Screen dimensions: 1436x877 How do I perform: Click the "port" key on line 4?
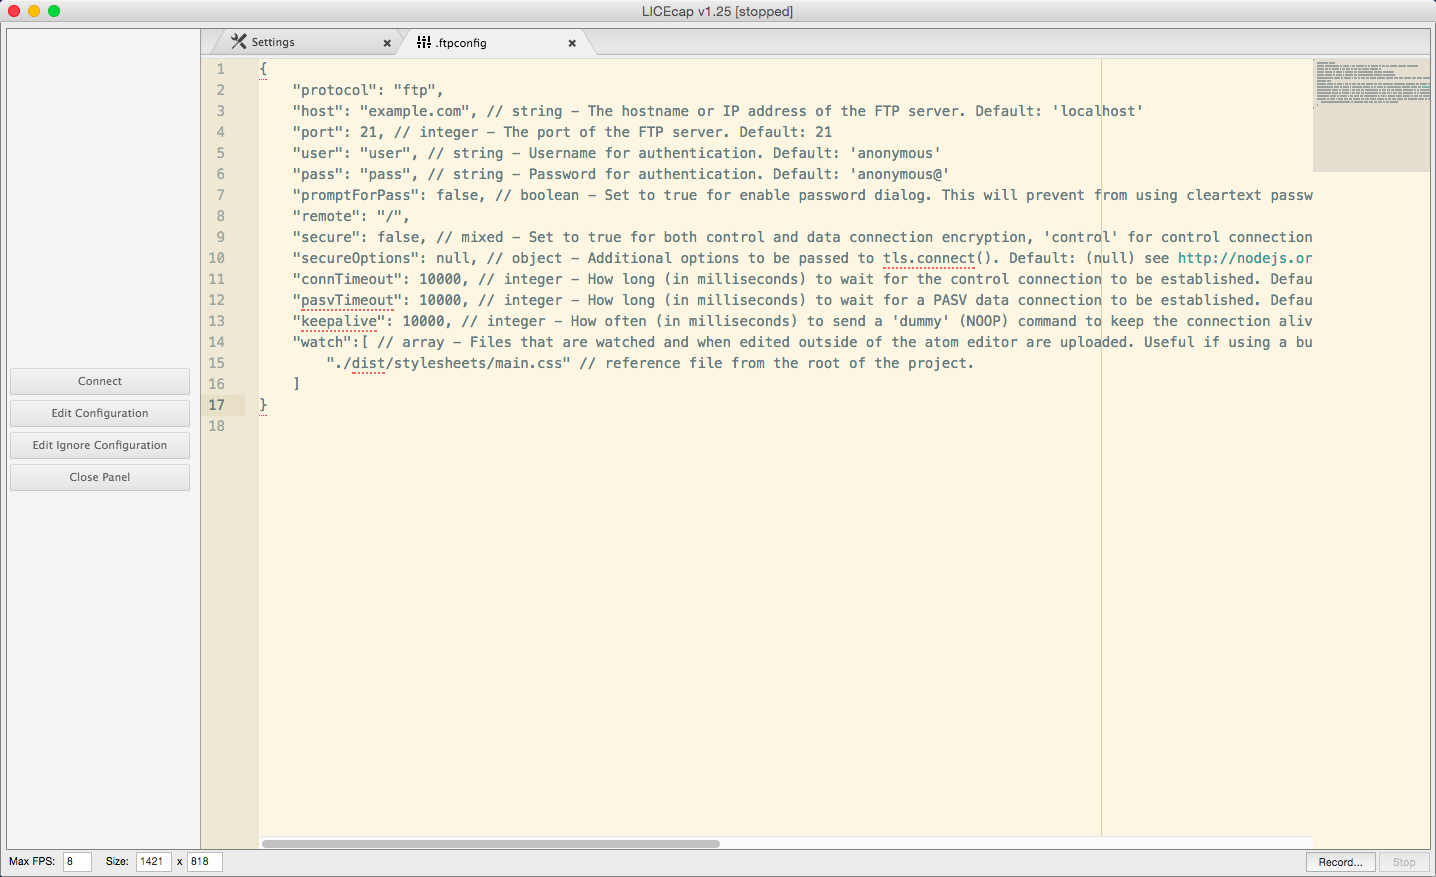(318, 132)
